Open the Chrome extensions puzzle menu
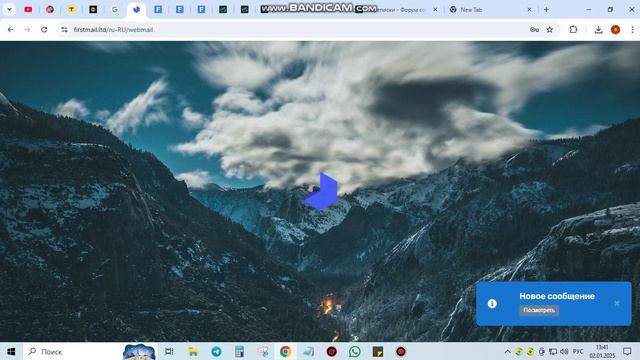640x360 pixels. coord(573,29)
